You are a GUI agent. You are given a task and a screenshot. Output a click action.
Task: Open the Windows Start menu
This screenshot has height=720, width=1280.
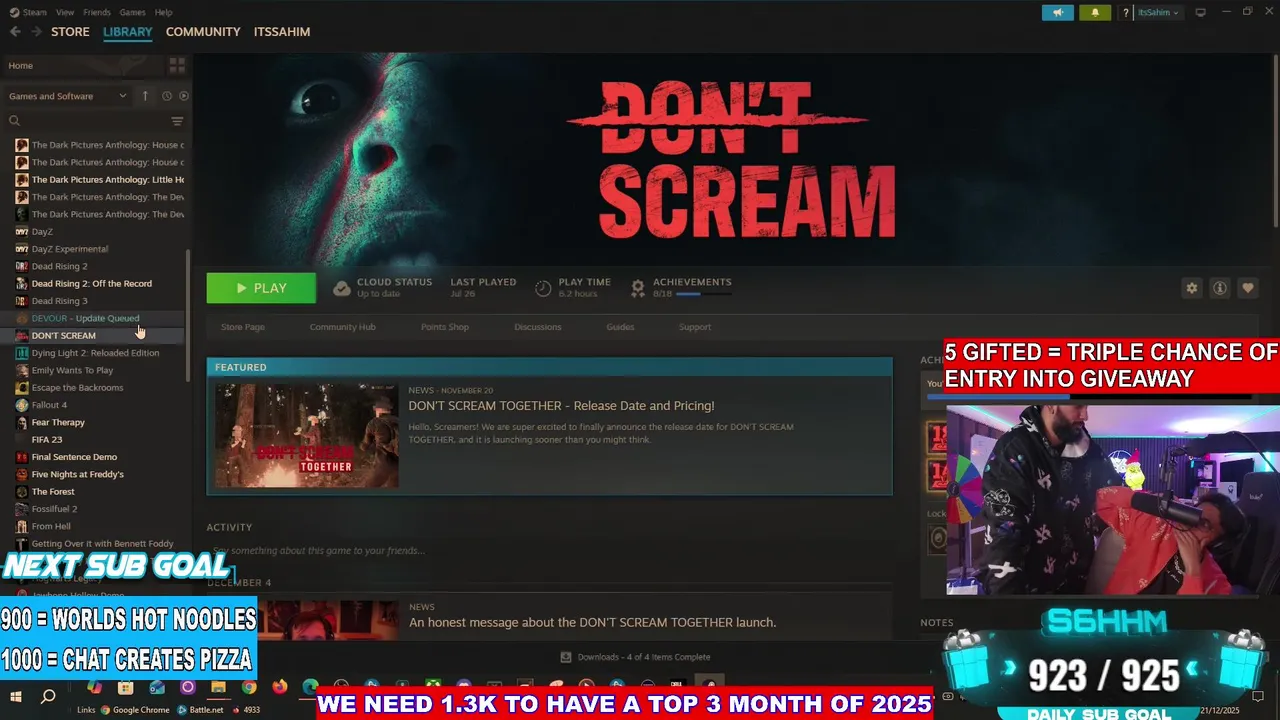pos(16,697)
